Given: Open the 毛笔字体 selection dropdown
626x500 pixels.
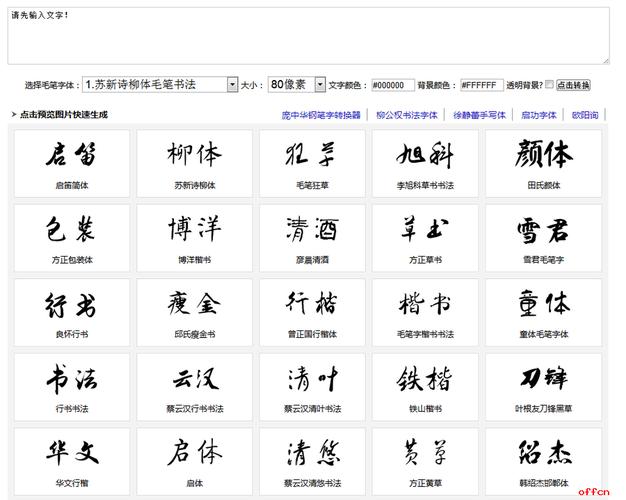Looking at the screenshot, I should (160, 85).
